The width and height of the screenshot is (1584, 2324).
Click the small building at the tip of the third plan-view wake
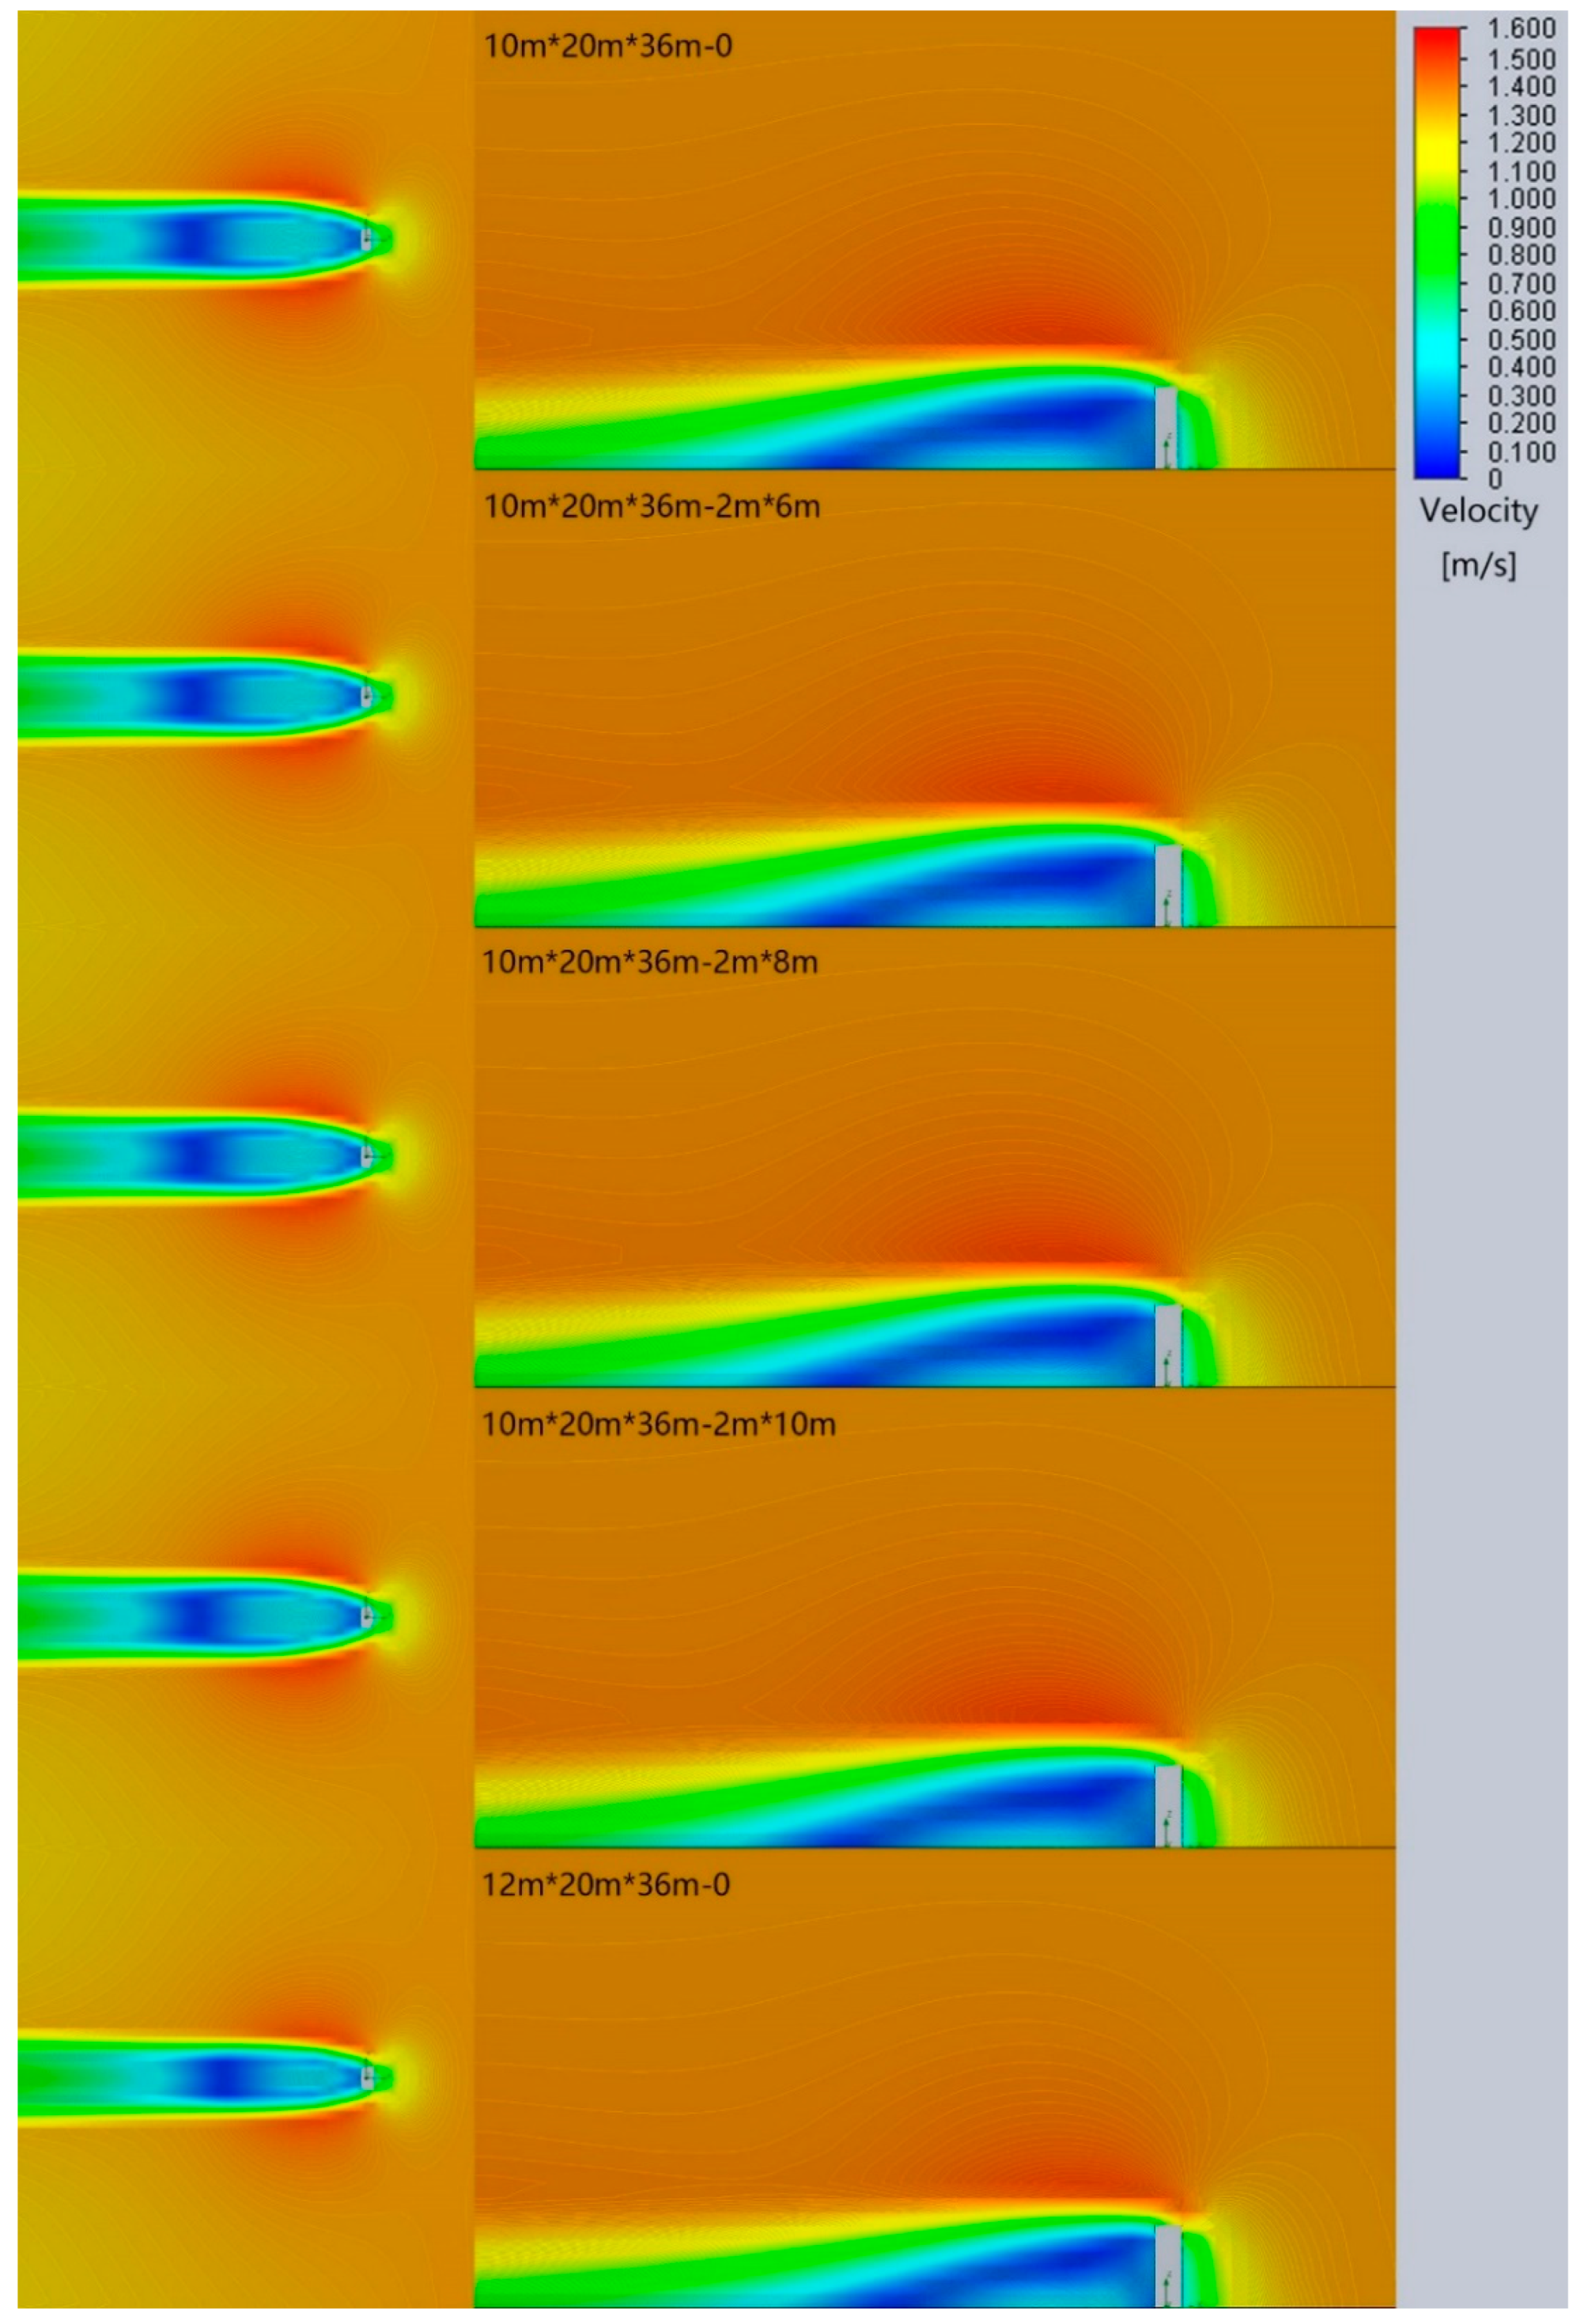coord(367,1157)
